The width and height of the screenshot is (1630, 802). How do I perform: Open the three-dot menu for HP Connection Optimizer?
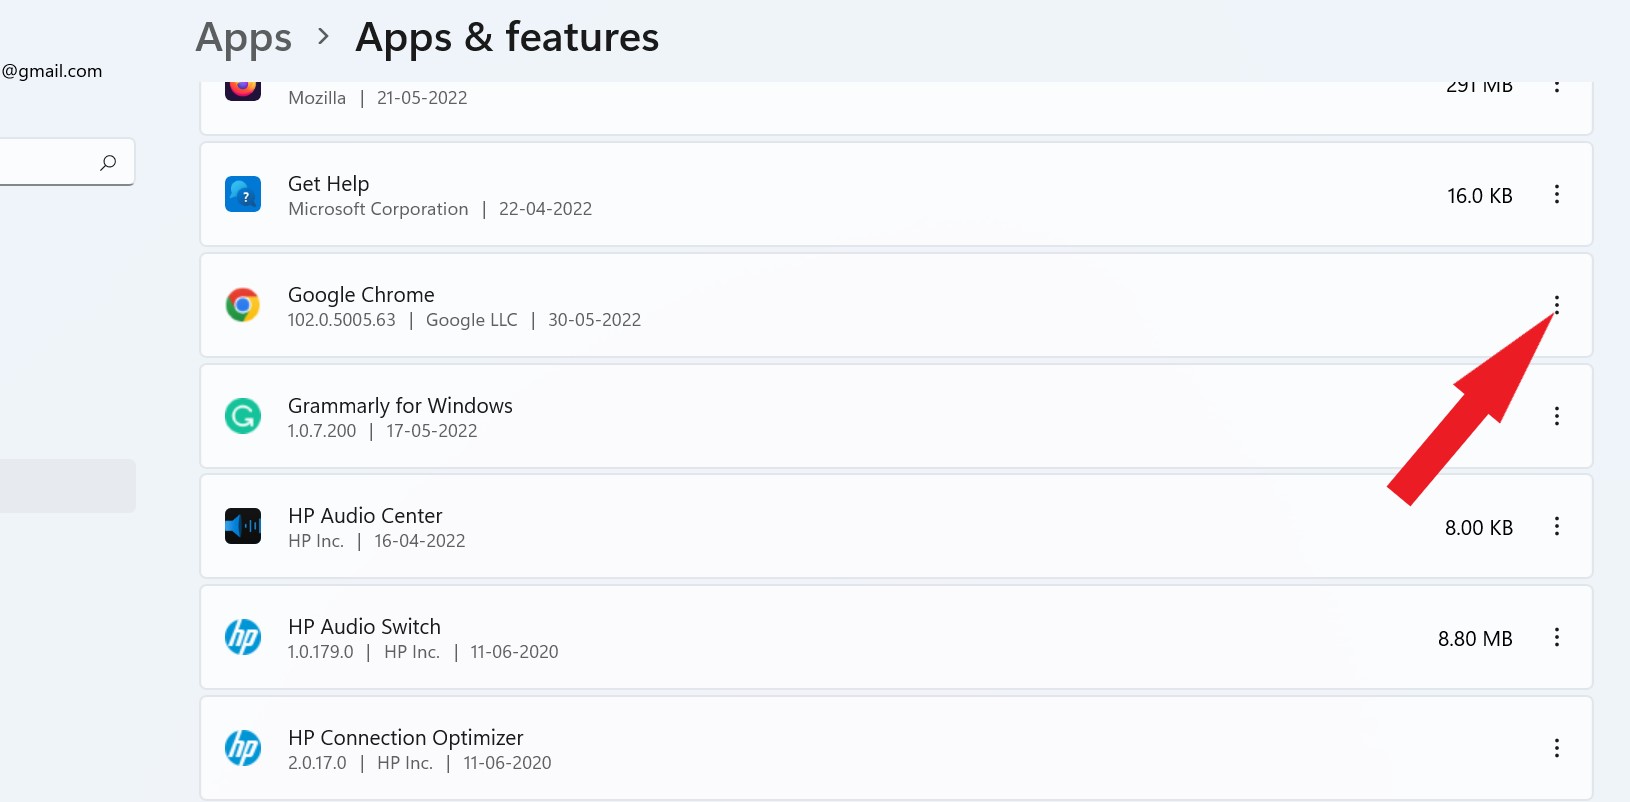tap(1556, 748)
